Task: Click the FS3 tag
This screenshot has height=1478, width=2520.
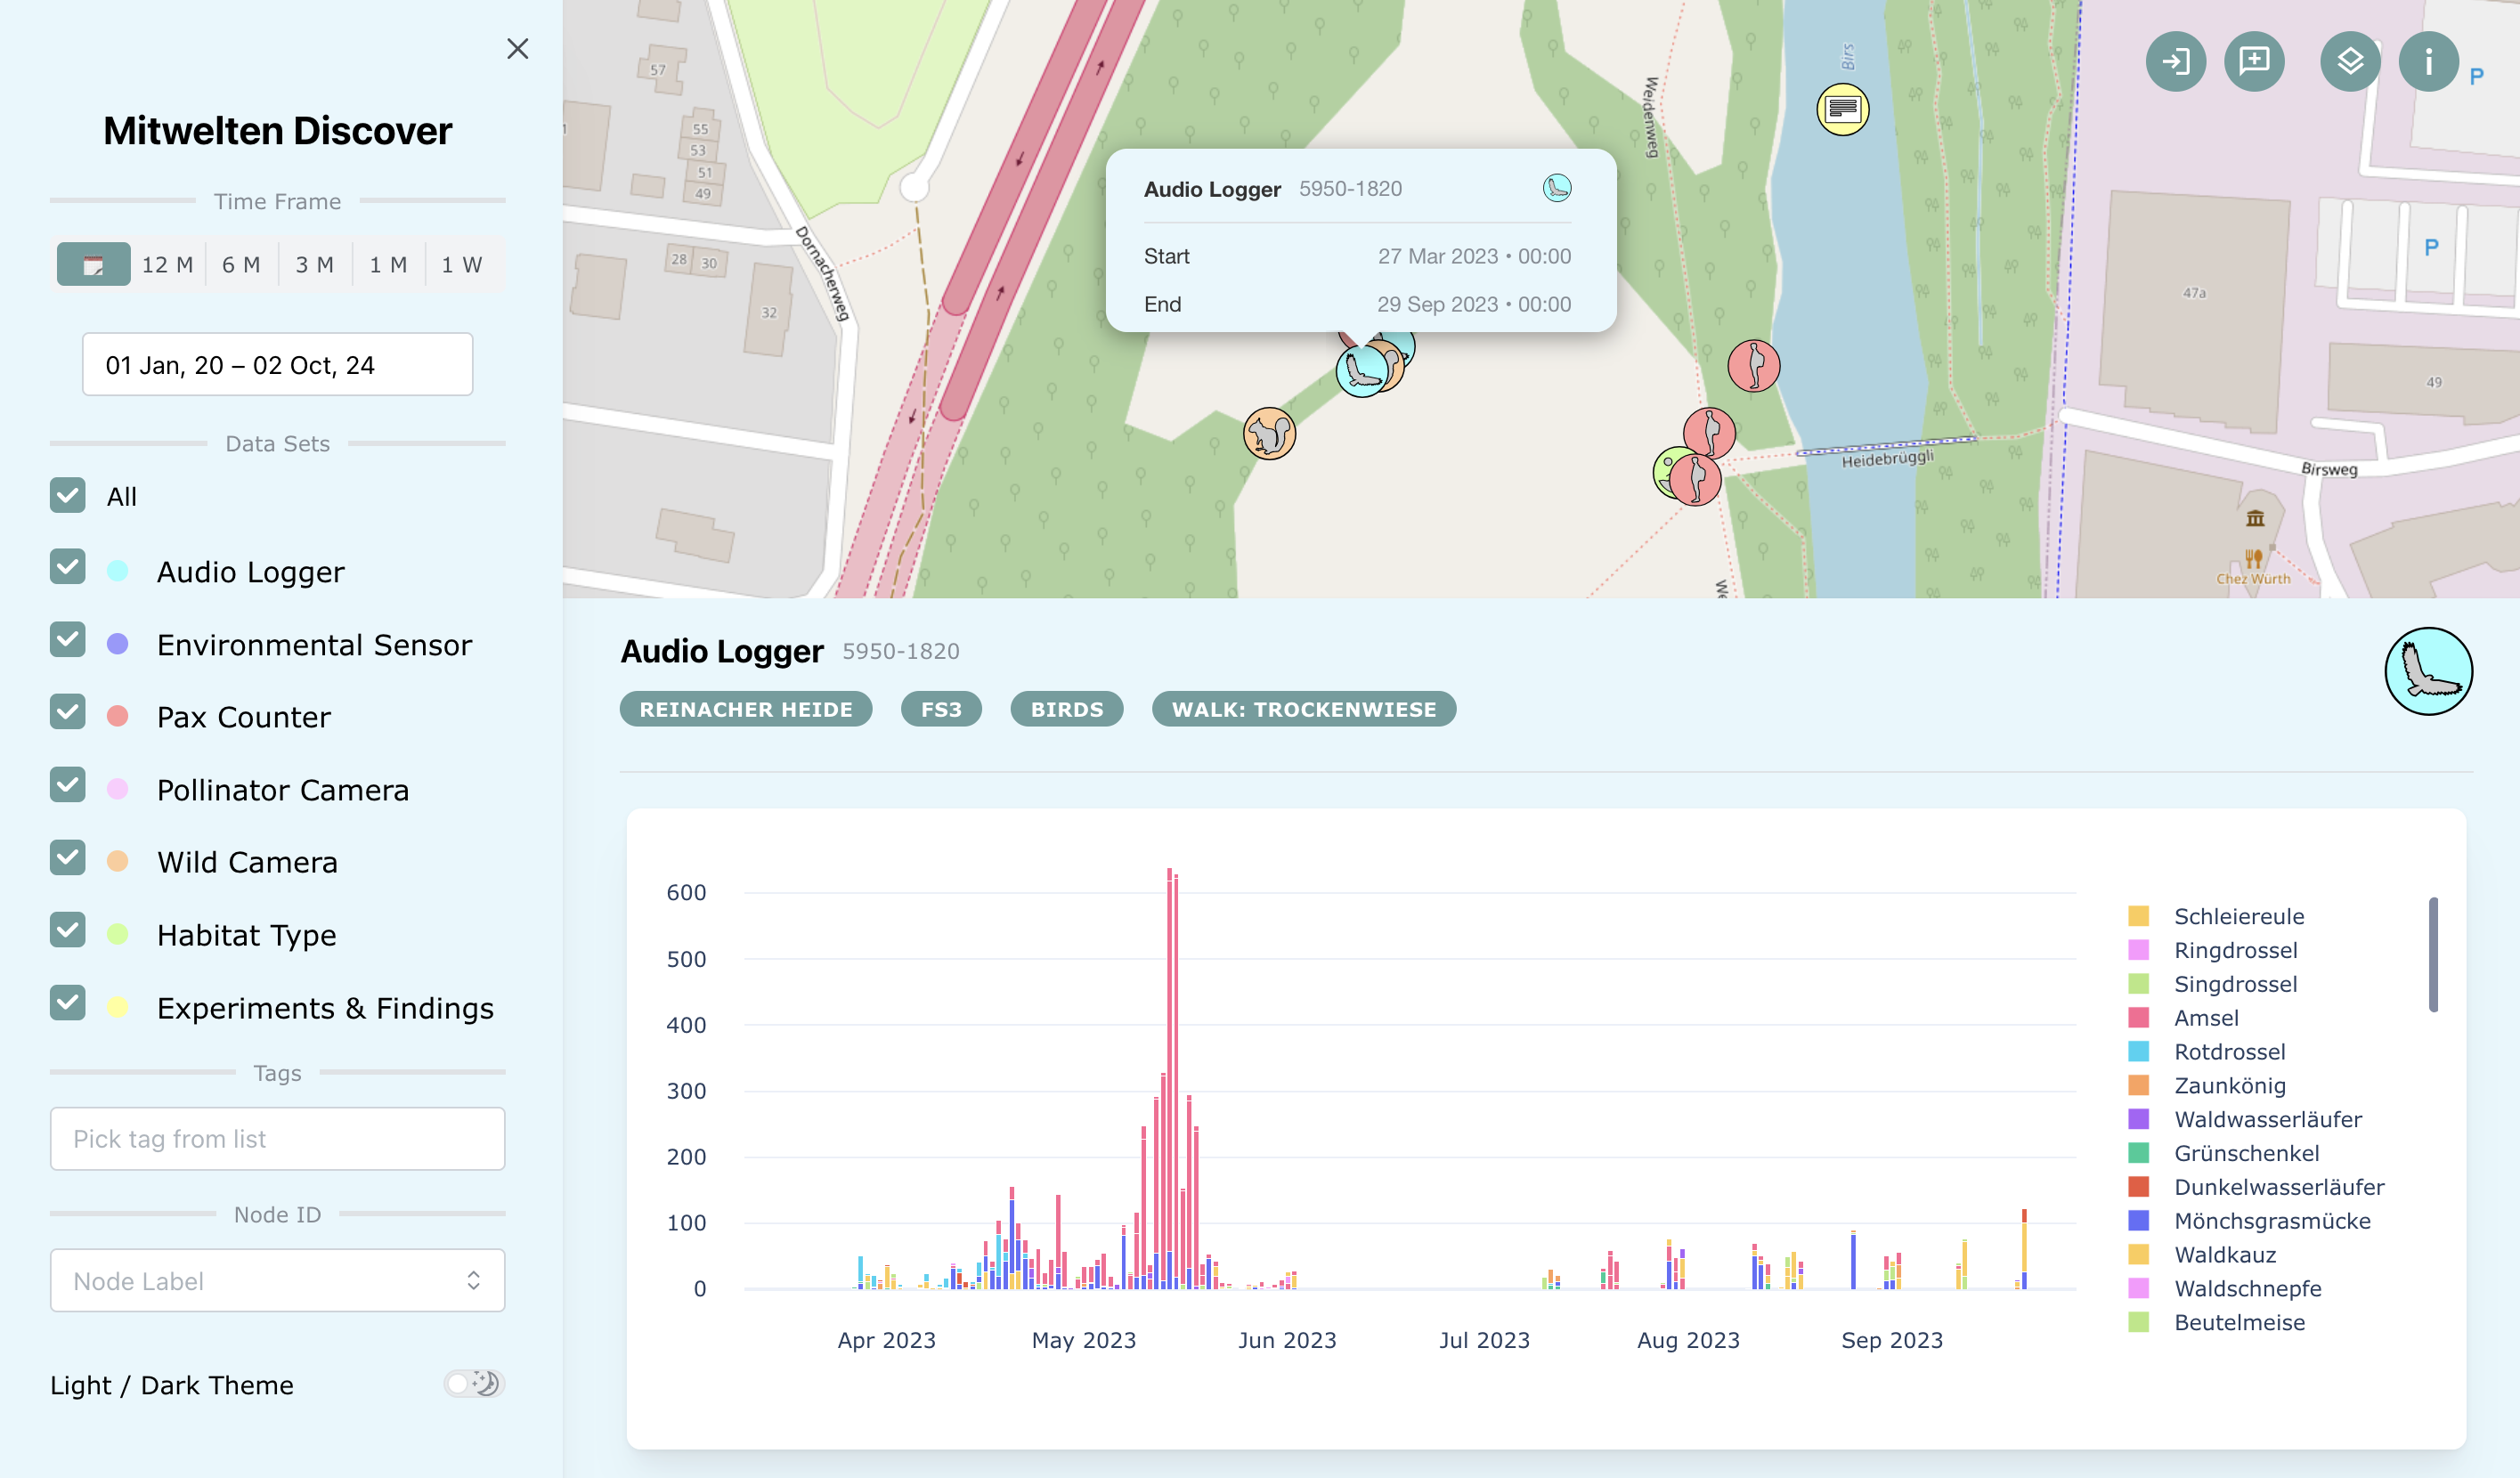Action: pos(941,709)
